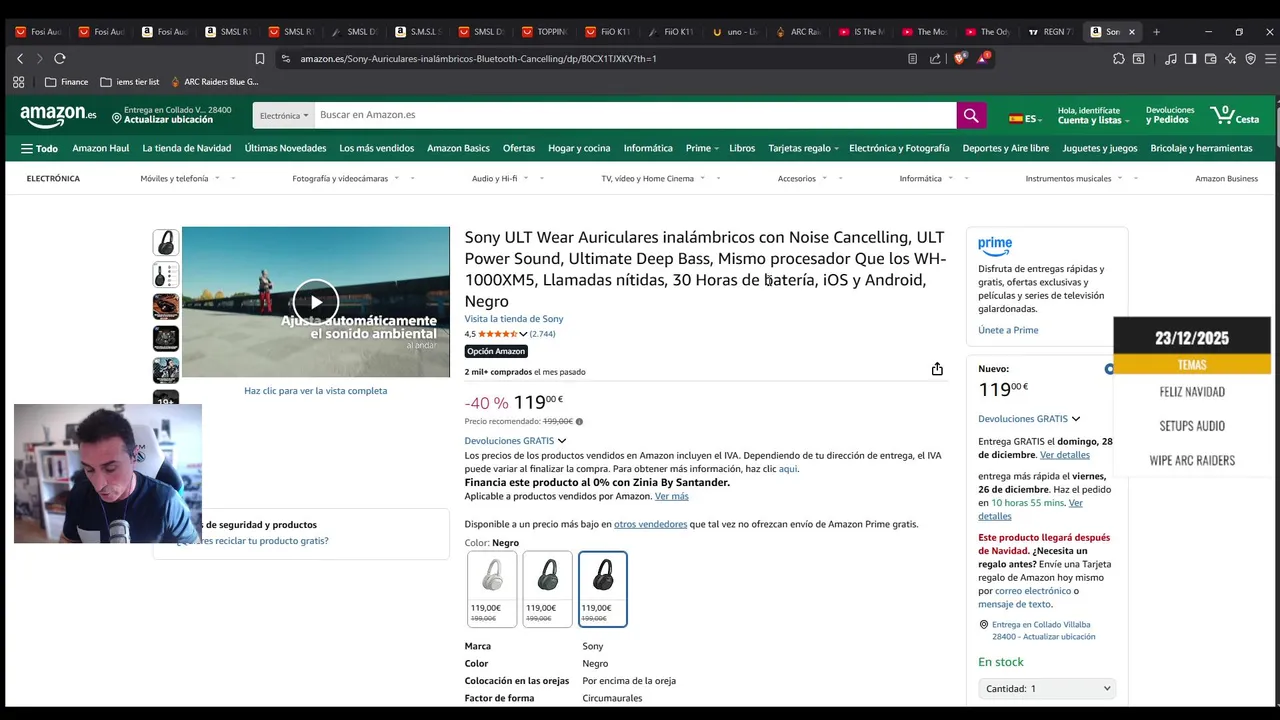The width and height of the screenshot is (1280, 720).
Task: Go back with the browser back arrow
Action: 20,59
